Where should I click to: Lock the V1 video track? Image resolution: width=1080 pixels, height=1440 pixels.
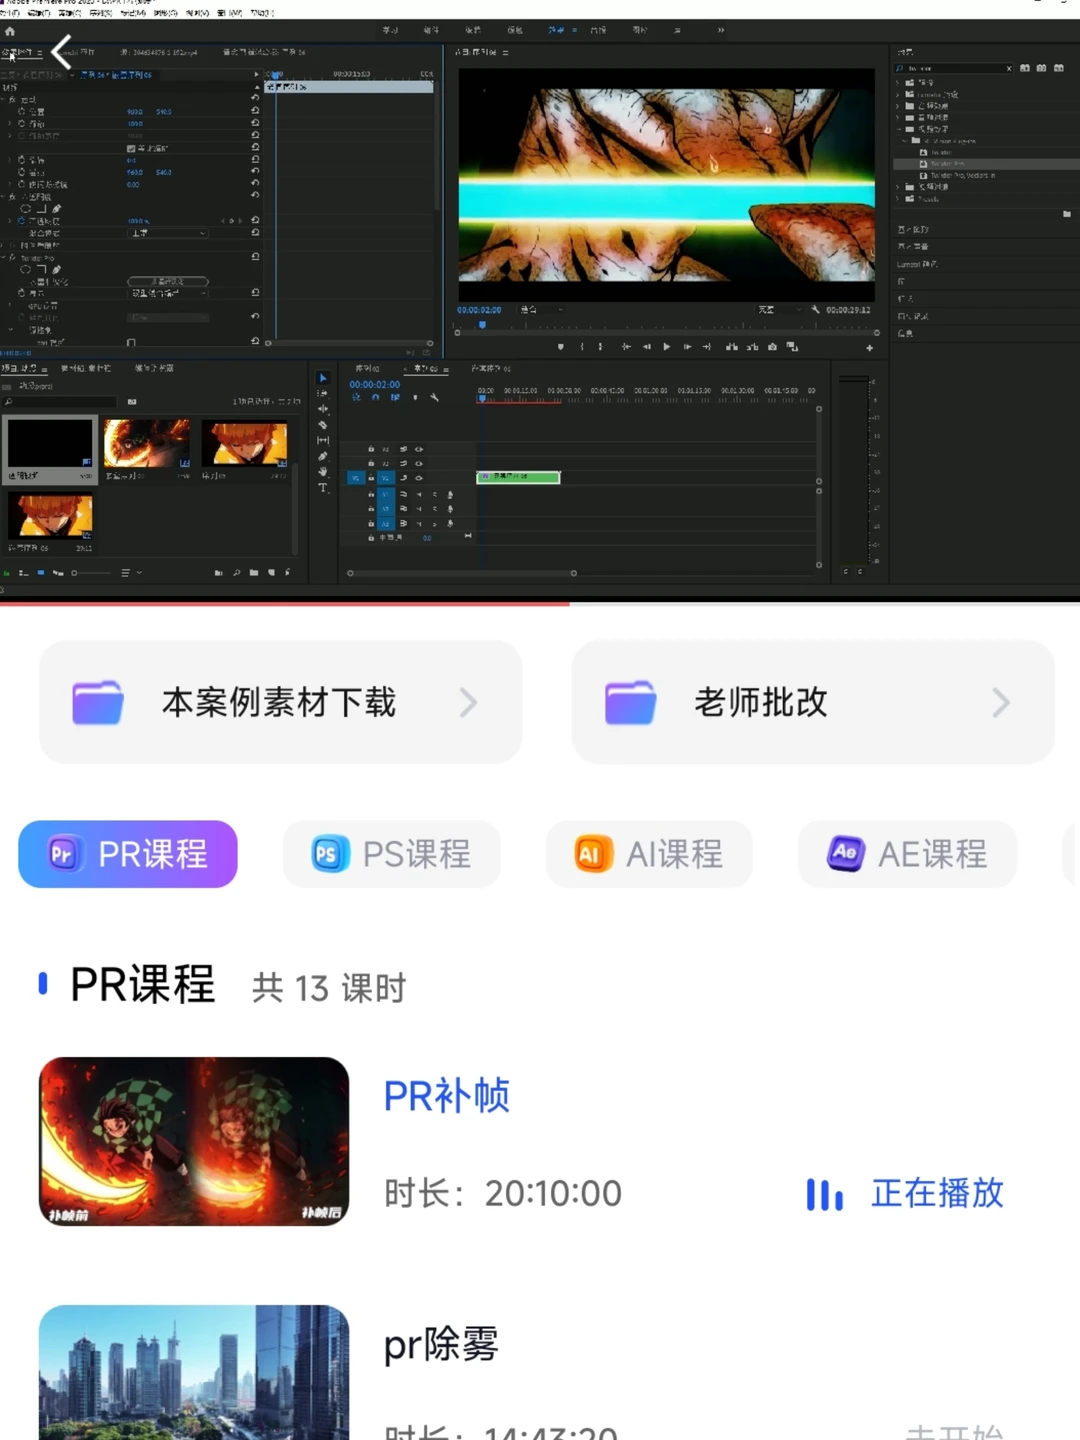(x=371, y=478)
